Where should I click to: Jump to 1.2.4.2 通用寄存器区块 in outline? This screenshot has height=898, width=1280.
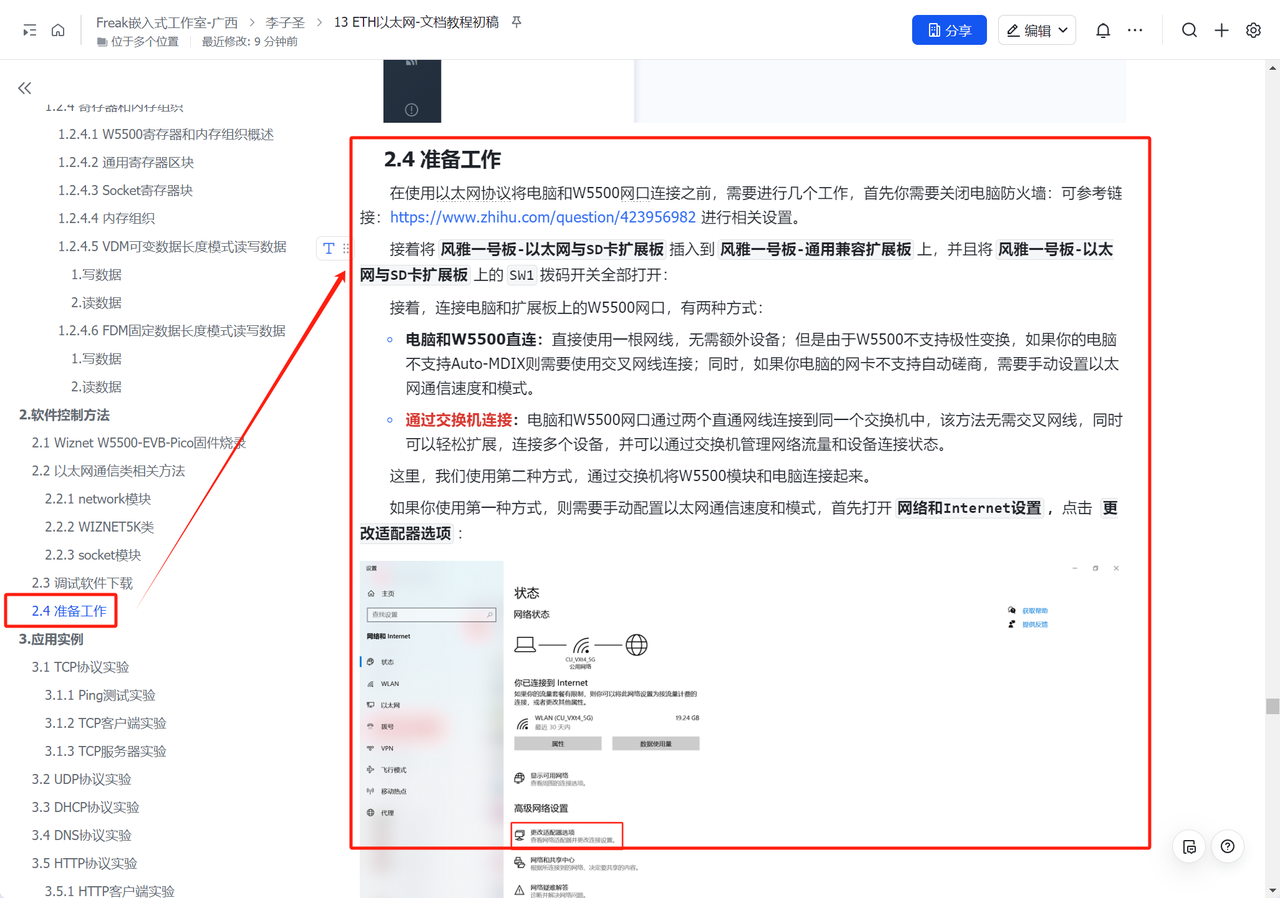(126, 162)
